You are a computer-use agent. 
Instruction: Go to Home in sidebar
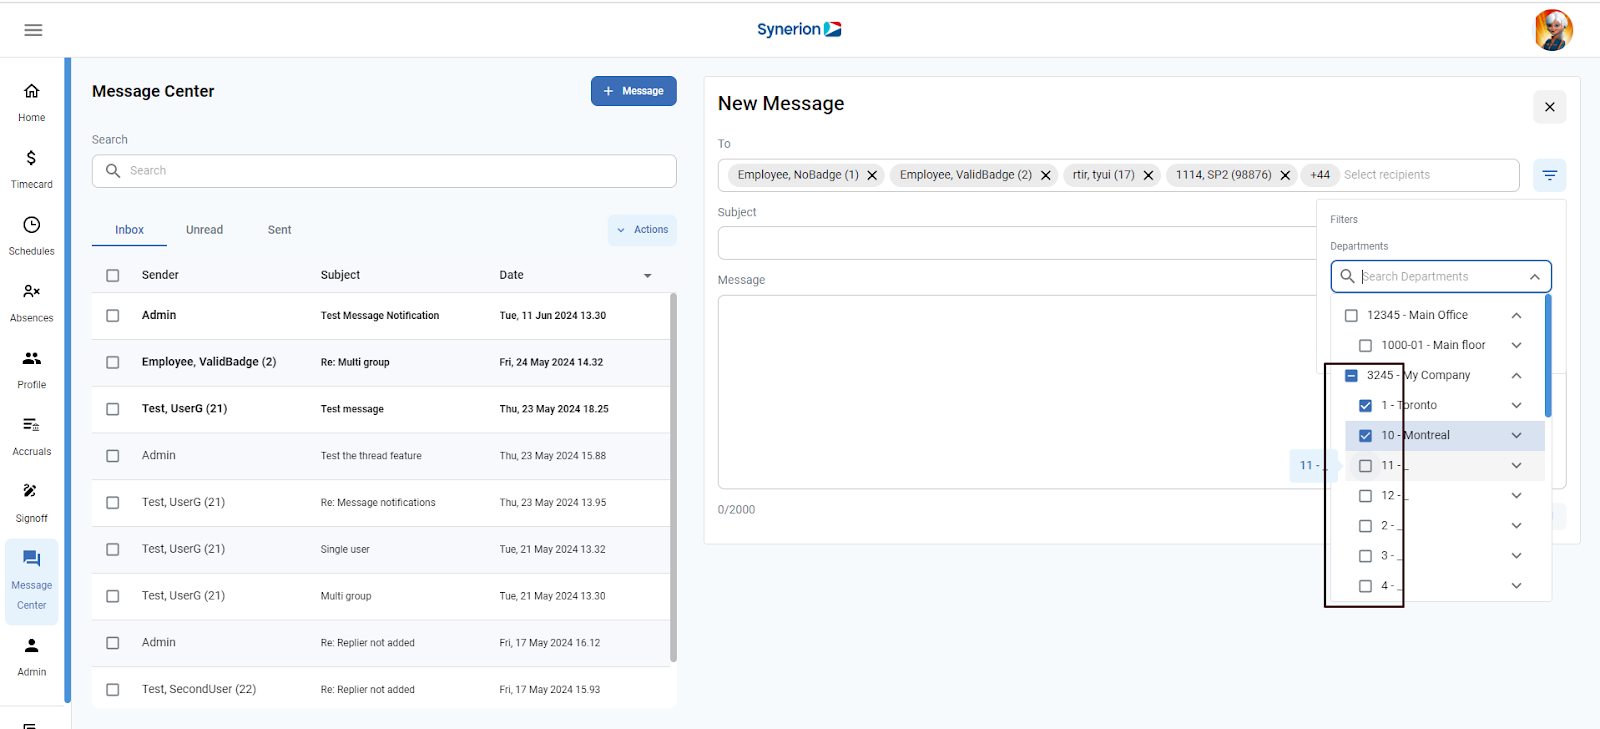click(32, 102)
